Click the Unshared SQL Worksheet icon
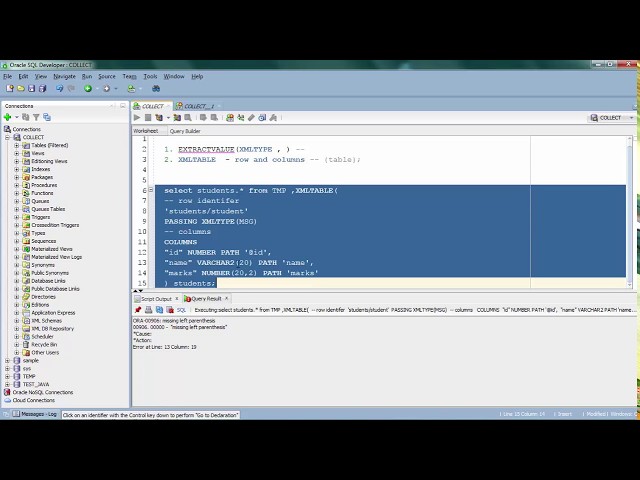 230,118
